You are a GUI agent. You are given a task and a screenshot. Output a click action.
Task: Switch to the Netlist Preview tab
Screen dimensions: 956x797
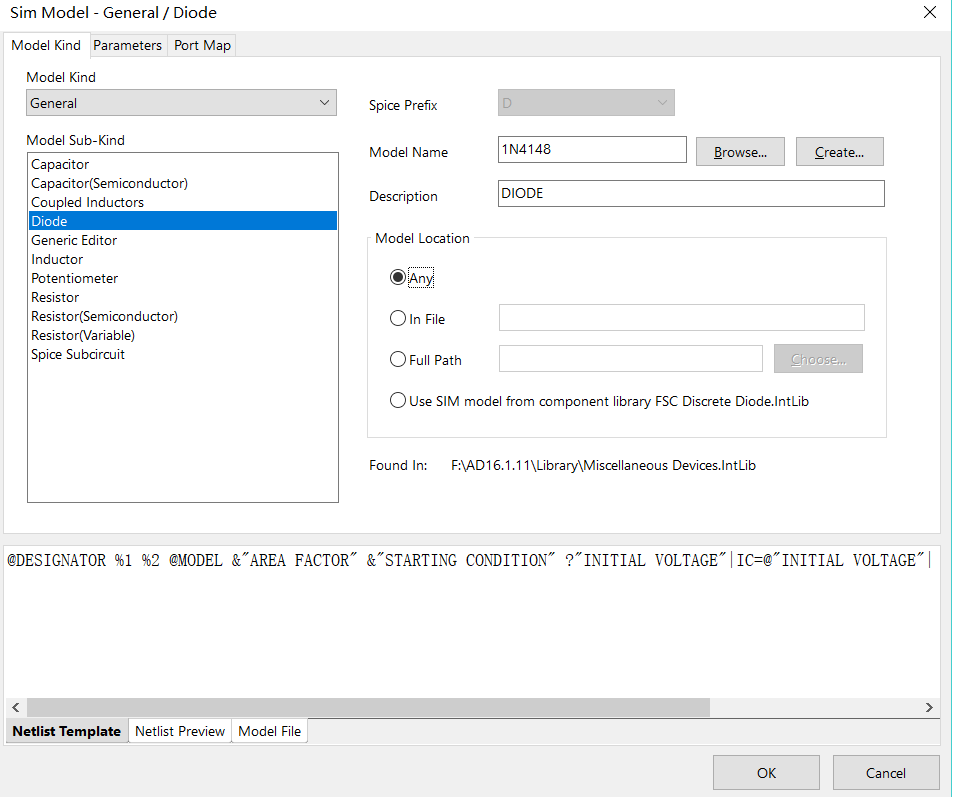pyautogui.click(x=179, y=731)
